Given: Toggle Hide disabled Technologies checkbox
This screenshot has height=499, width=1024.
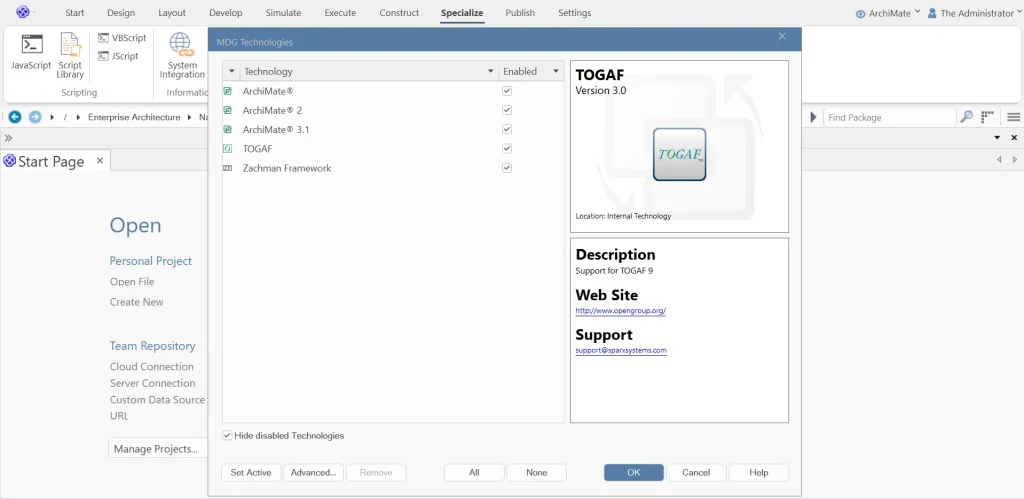Looking at the screenshot, I should 227,435.
